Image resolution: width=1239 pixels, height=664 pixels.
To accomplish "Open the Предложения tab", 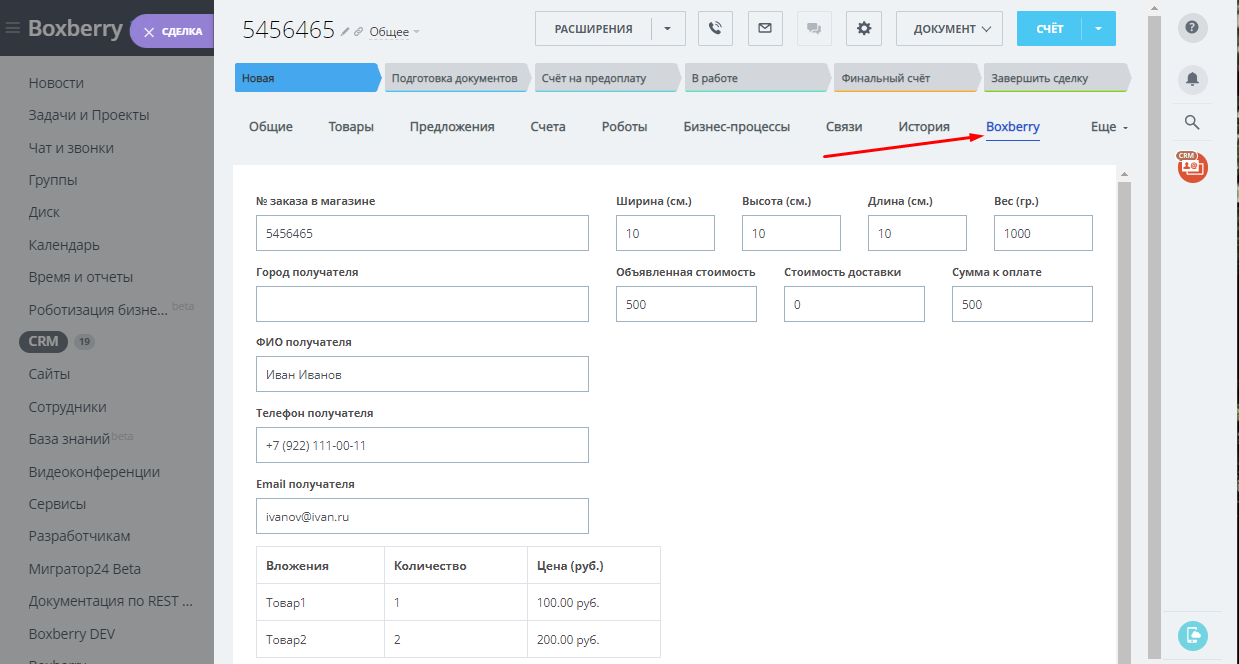I will (x=452, y=127).
